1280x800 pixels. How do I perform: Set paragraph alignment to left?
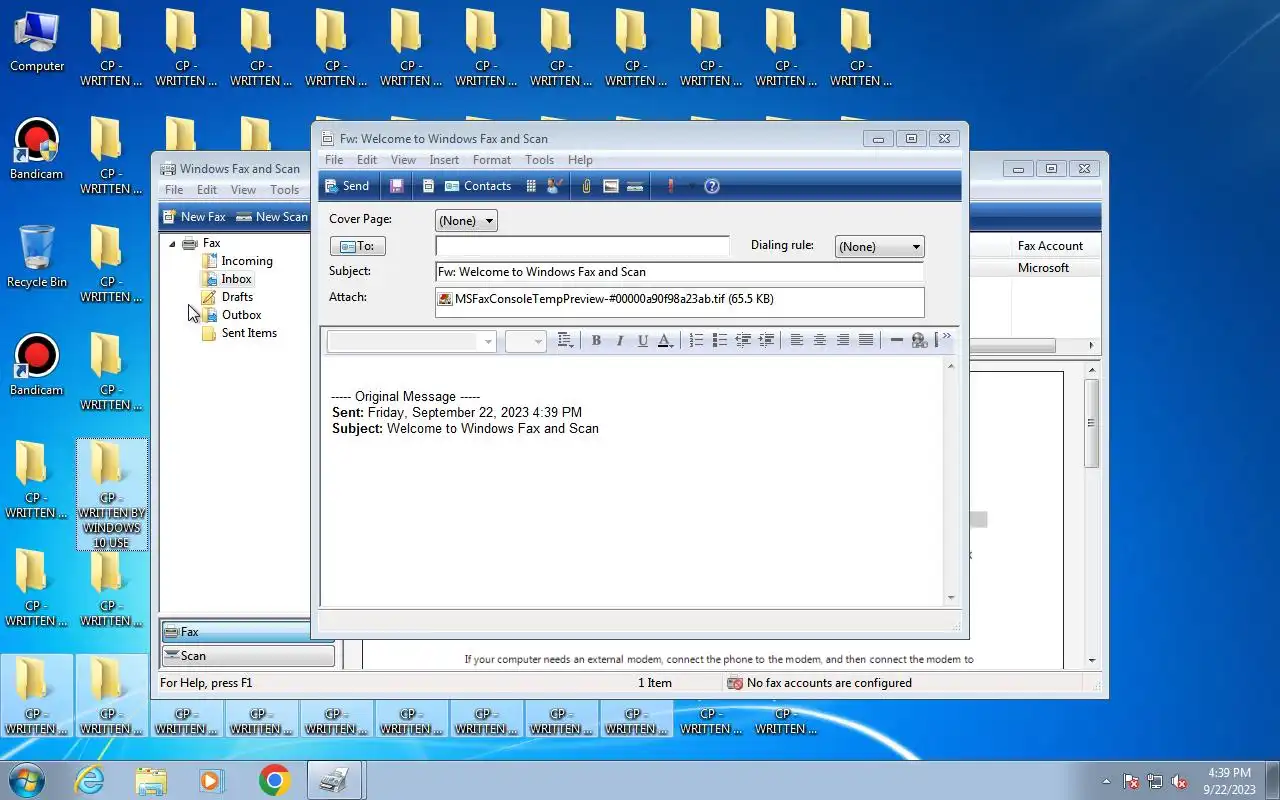pyautogui.click(x=797, y=341)
